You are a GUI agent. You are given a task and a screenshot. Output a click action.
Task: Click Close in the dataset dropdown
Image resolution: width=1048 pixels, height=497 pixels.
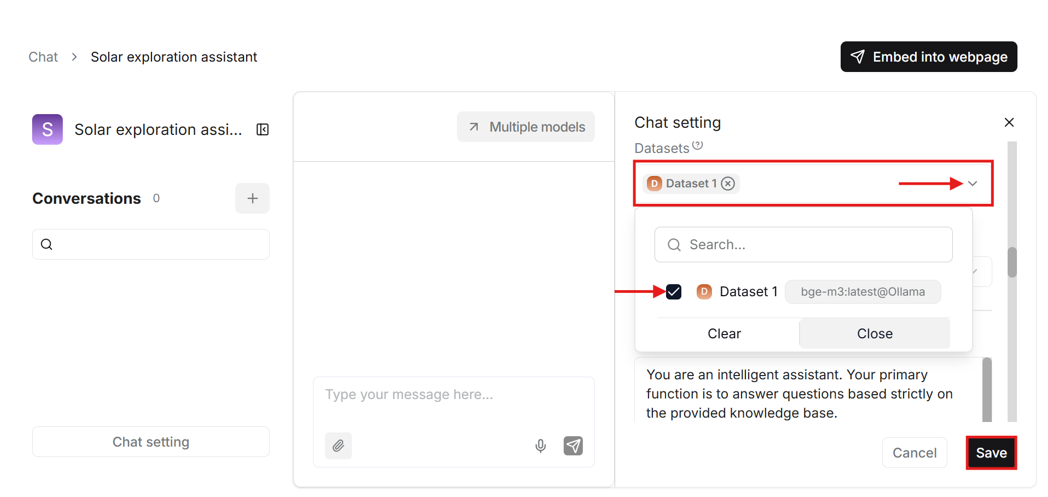(874, 334)
